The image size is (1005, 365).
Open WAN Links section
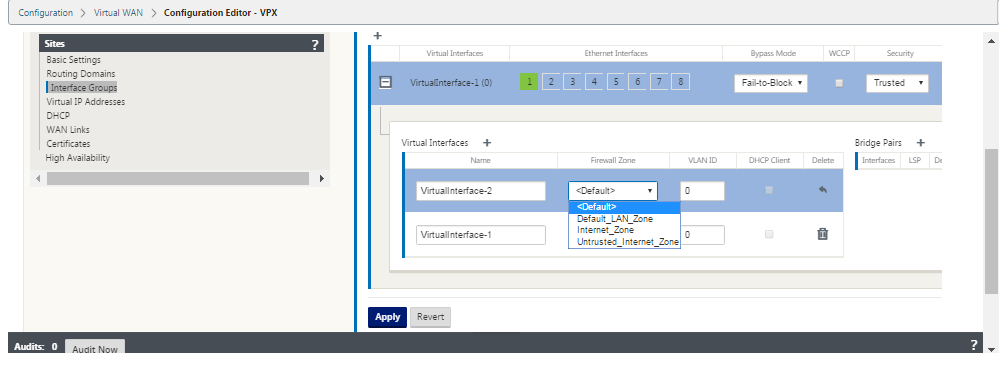68,130
